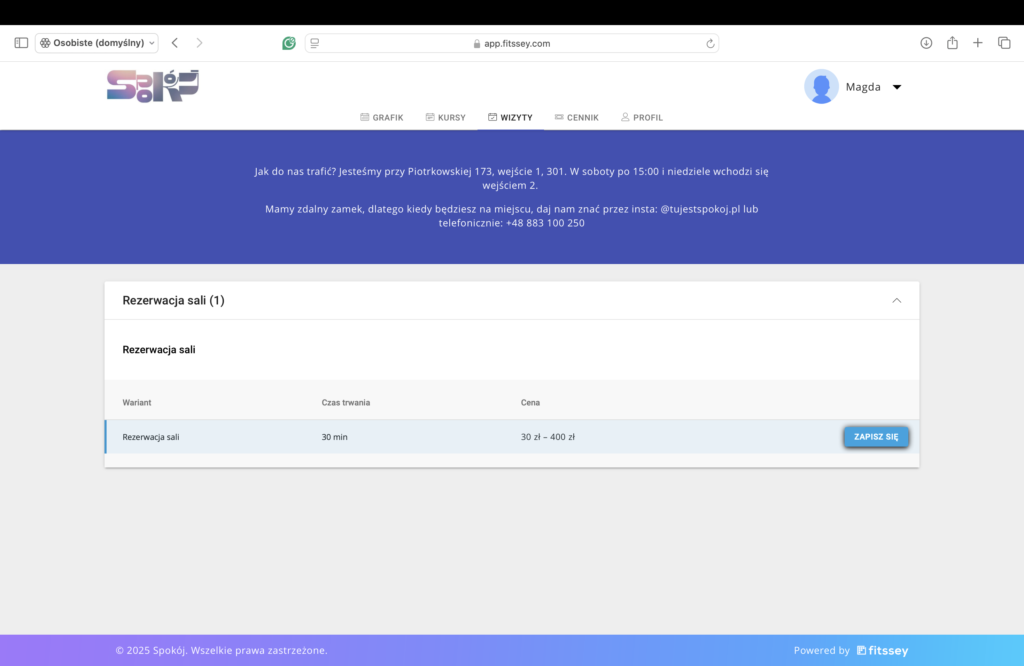Expand the Magda user menu arrow
This screenshot has height=666, width=1024.
897,87
